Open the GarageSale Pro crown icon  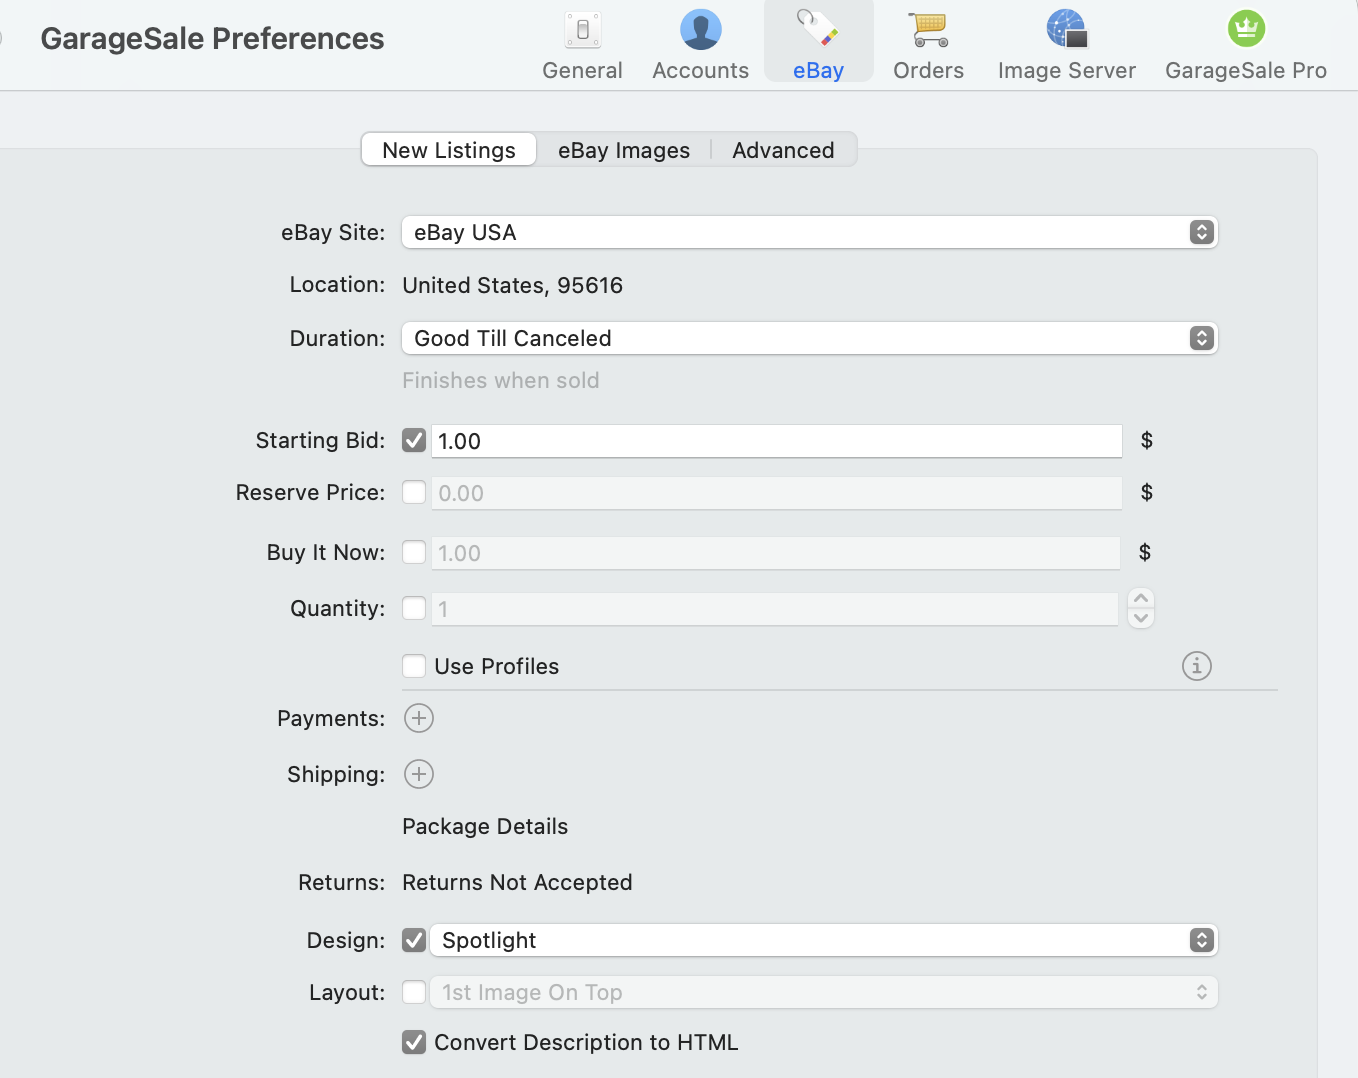1246,29
